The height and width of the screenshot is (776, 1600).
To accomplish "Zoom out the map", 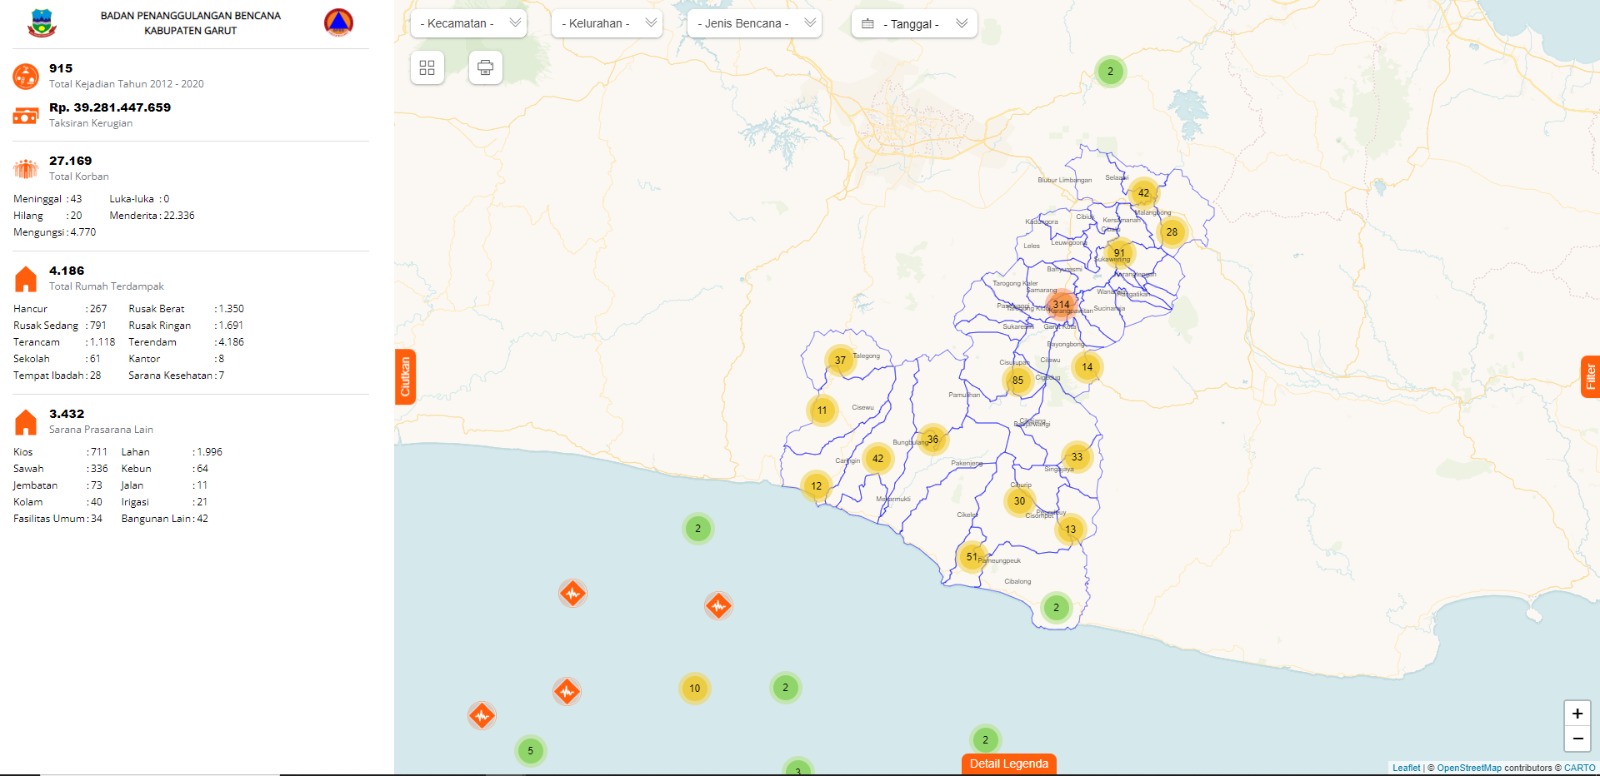I will [1577, 739].
